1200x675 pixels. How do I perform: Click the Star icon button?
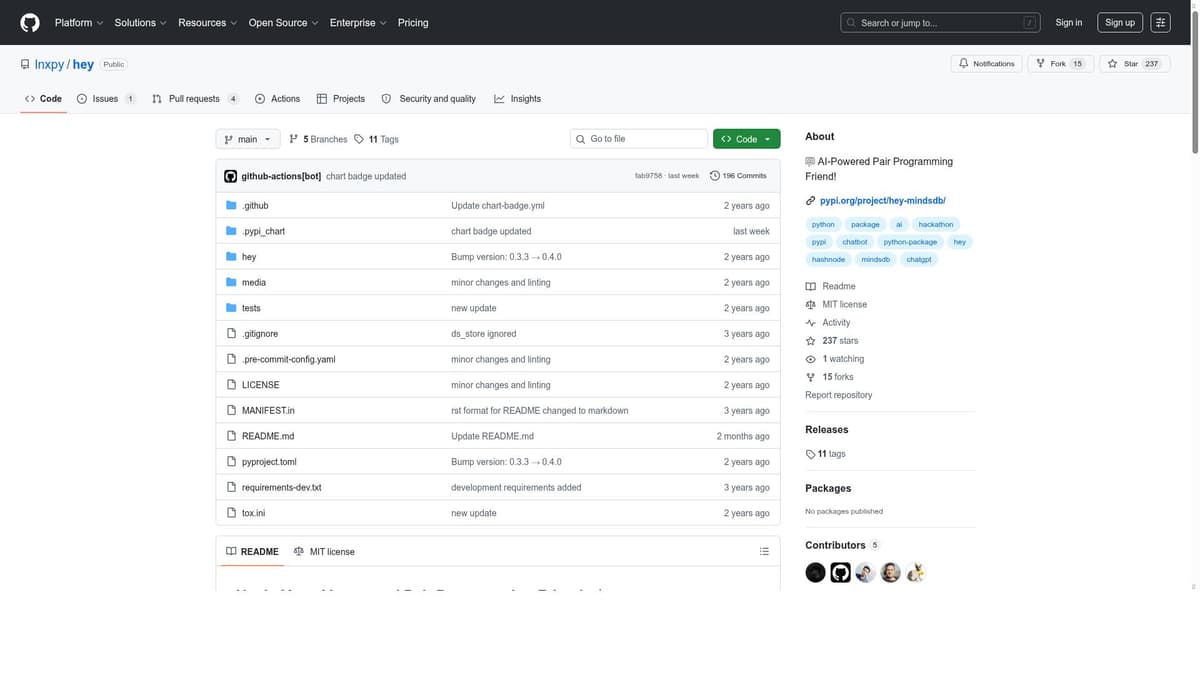1112,64
